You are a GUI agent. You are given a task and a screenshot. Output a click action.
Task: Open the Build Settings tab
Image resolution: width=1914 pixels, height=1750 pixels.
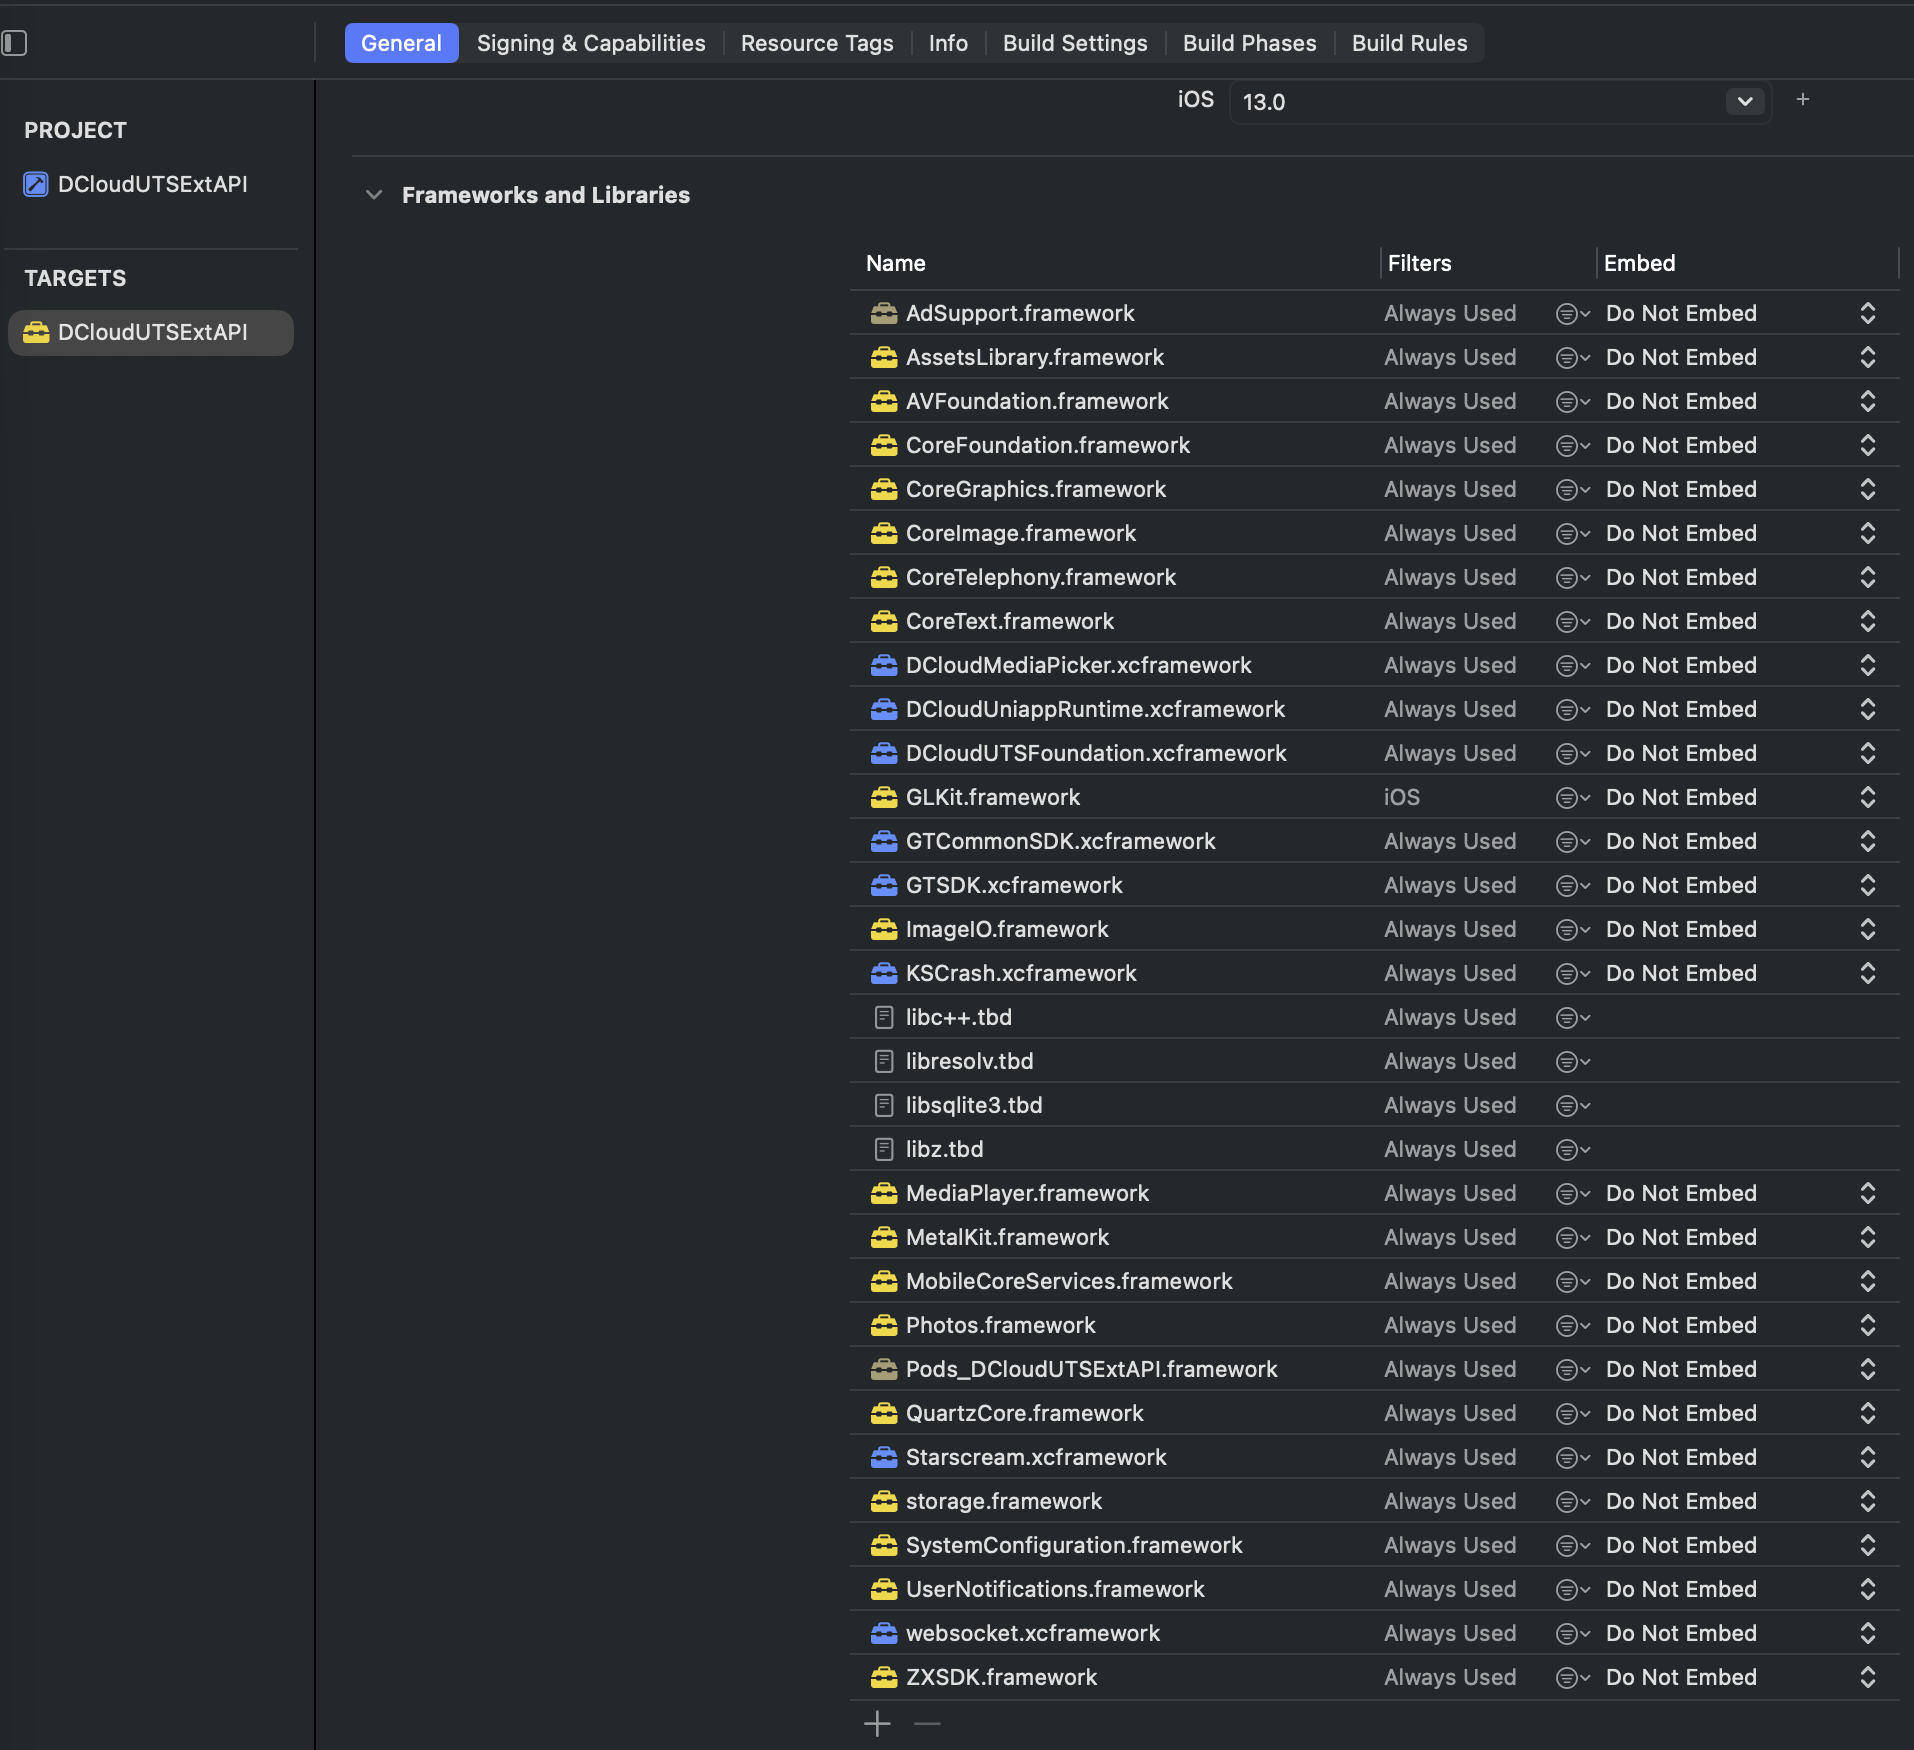click(1075, 43)
